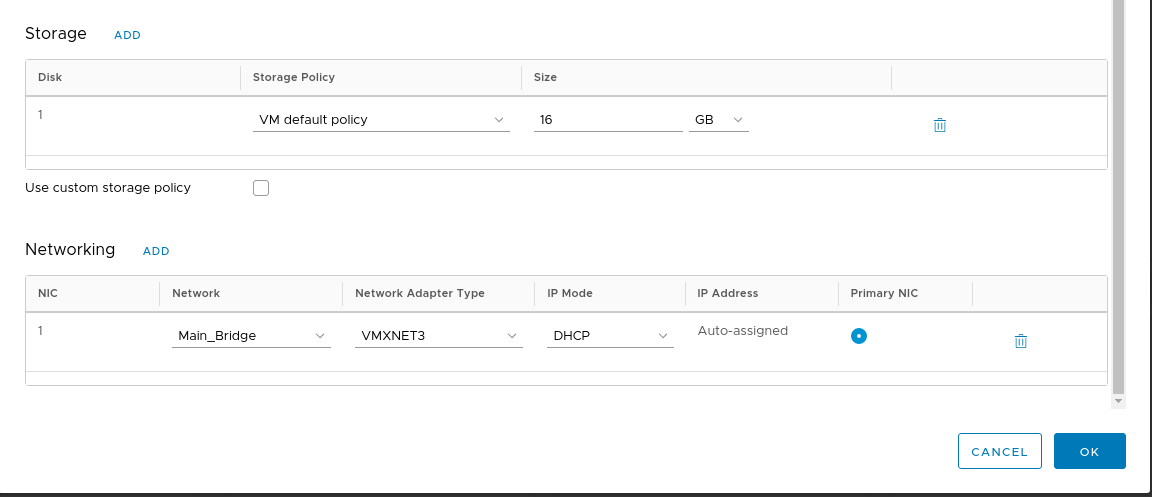This screenshot has width=1152, height=497.
Task: Confirm with the OK button
Action: click(x=1089, y=451)
